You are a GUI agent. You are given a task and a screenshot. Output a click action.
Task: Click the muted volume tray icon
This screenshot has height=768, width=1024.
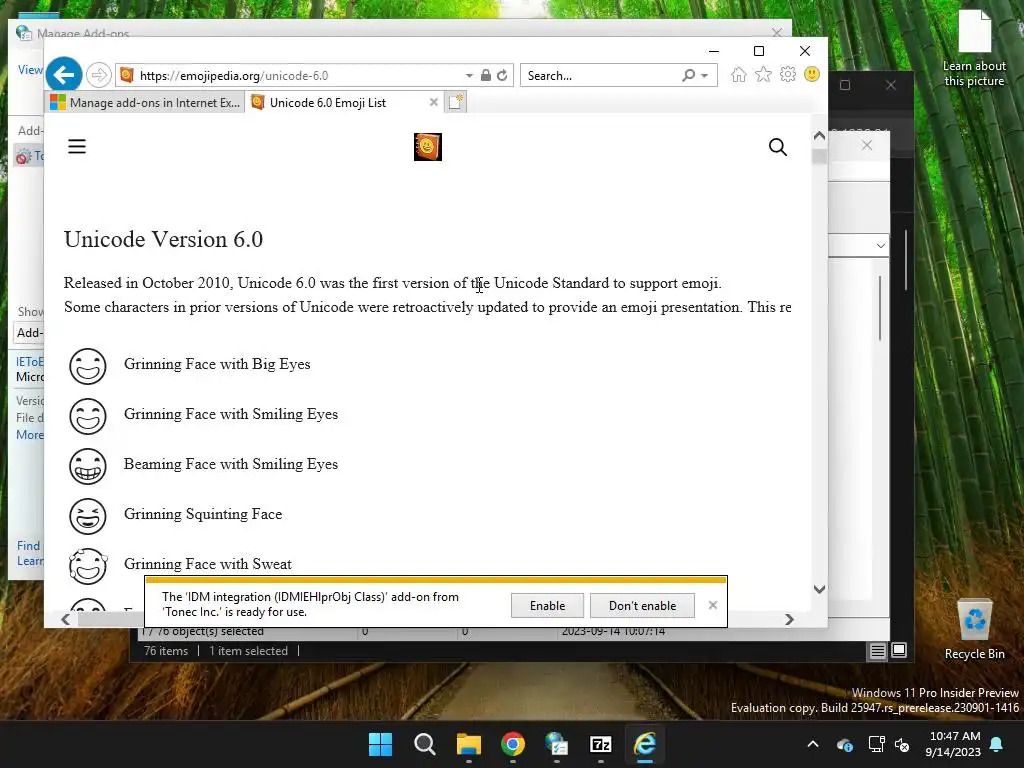tap(902, 744)
